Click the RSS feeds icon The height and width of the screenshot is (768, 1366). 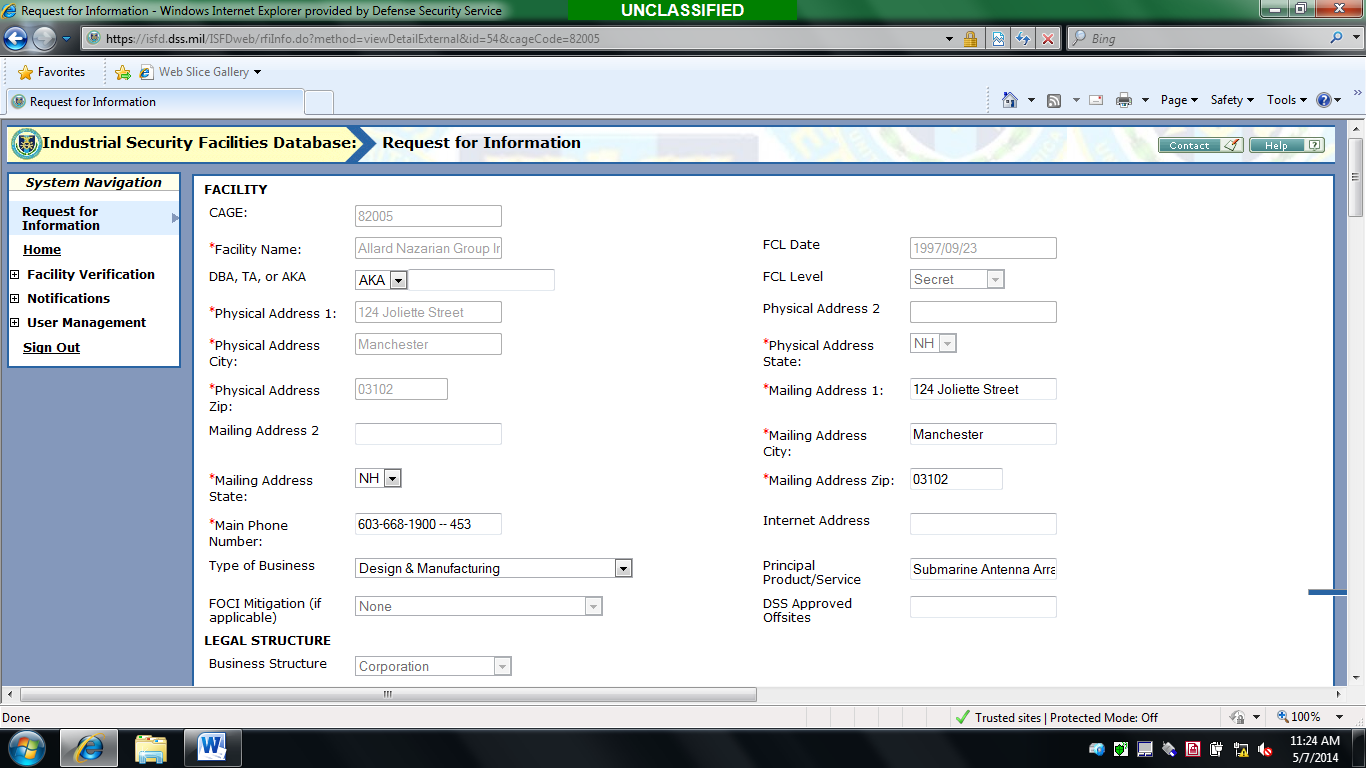1054,100
